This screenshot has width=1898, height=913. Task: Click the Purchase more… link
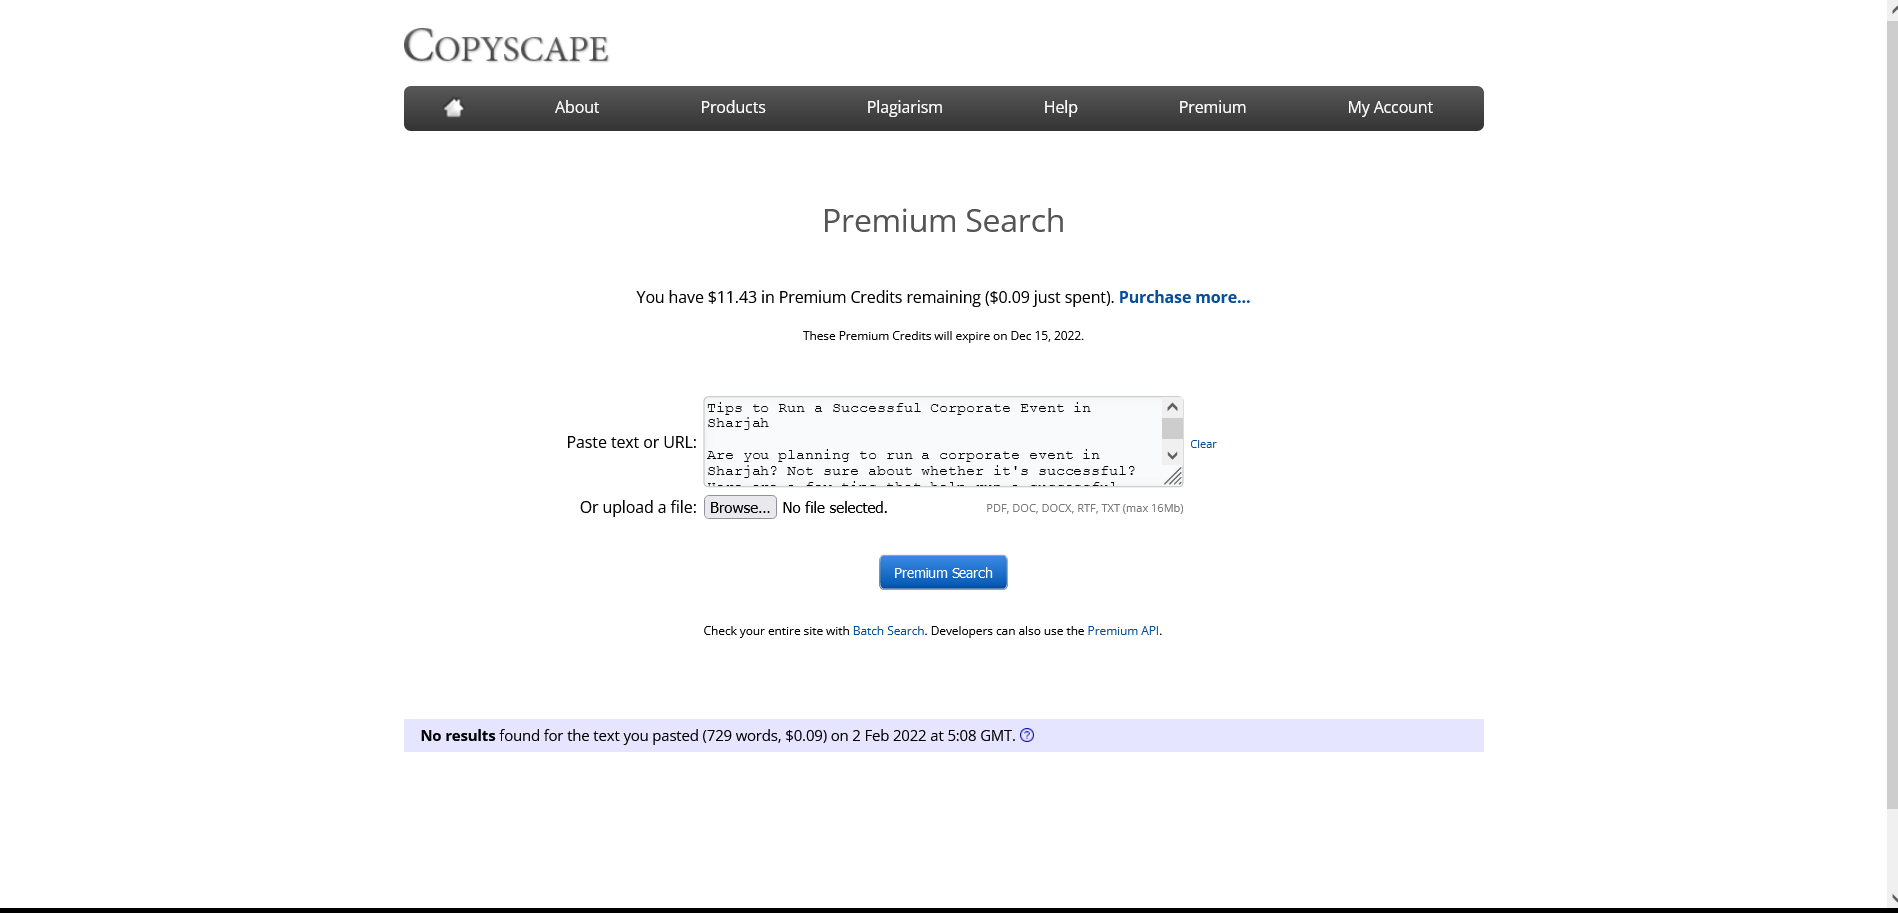tap(1184, 297)
